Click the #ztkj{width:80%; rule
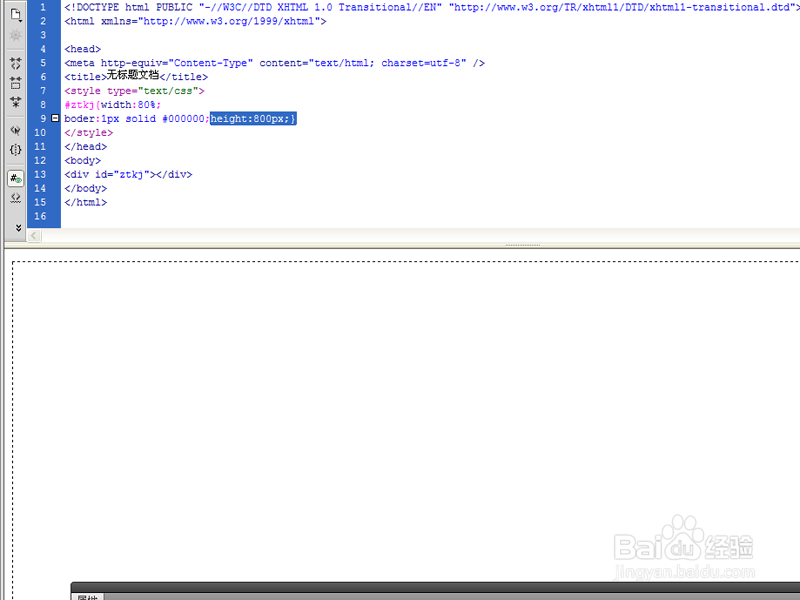Image resolution: width=800 pixels, height=600 pixels. tap(113, 105)
